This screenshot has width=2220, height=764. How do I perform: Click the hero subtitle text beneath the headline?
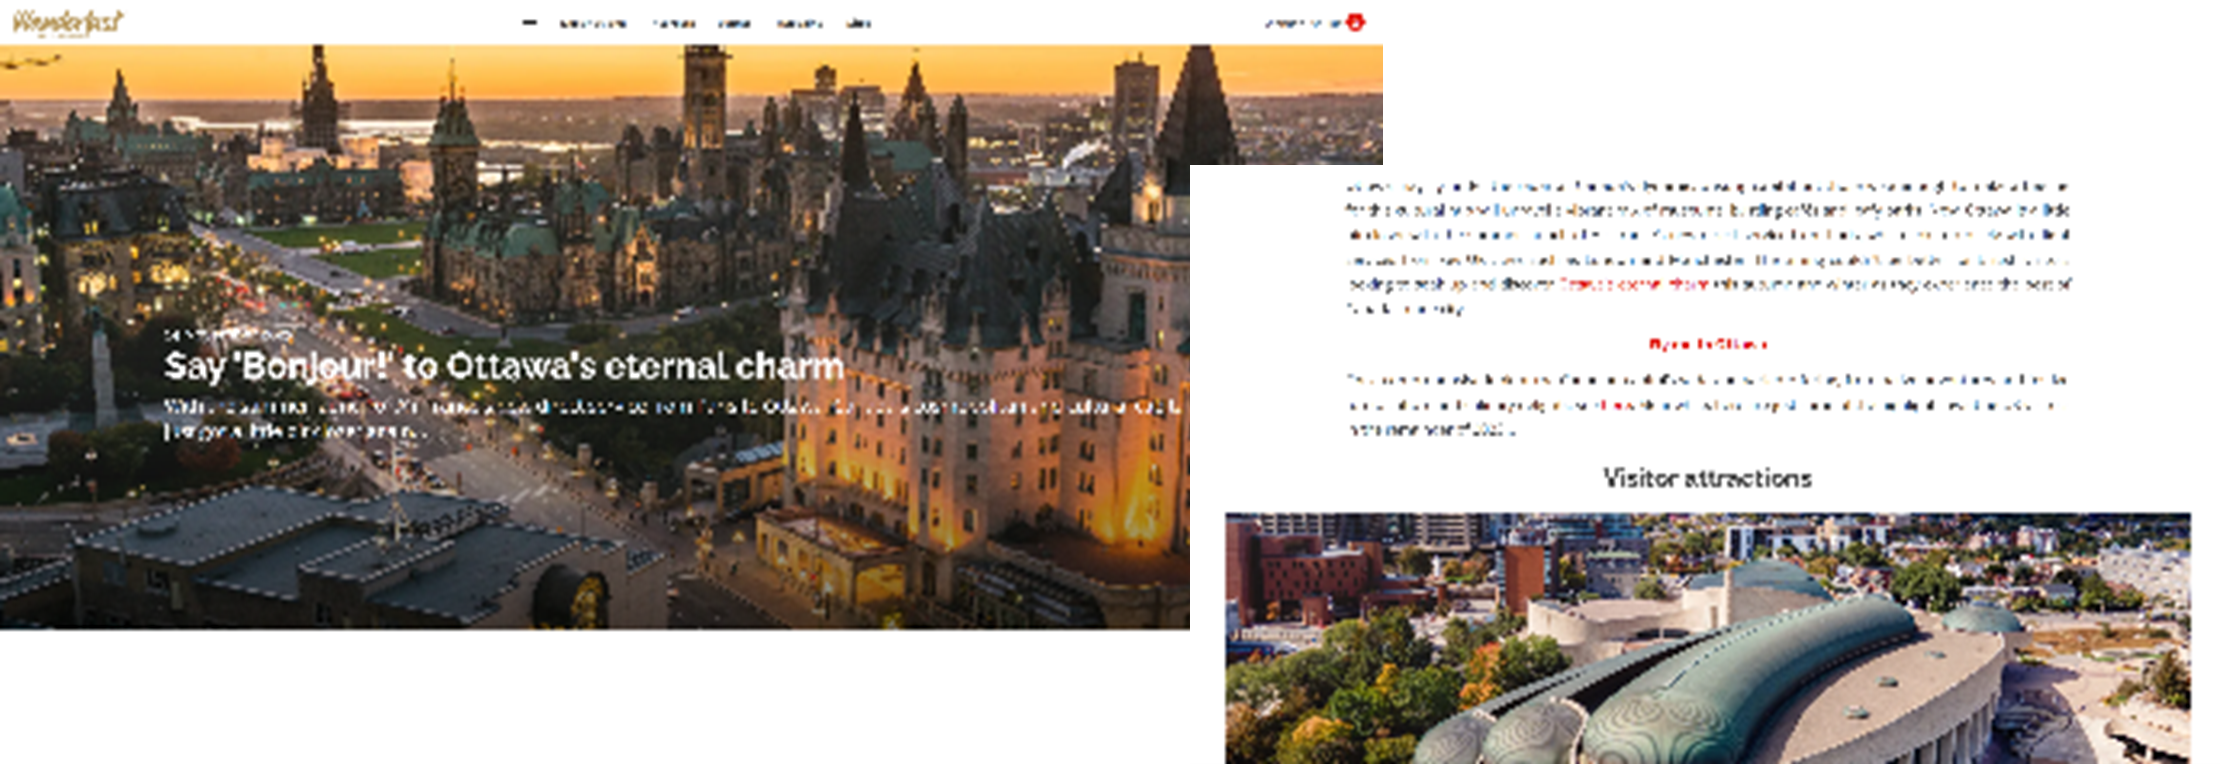tap(672, 418)
